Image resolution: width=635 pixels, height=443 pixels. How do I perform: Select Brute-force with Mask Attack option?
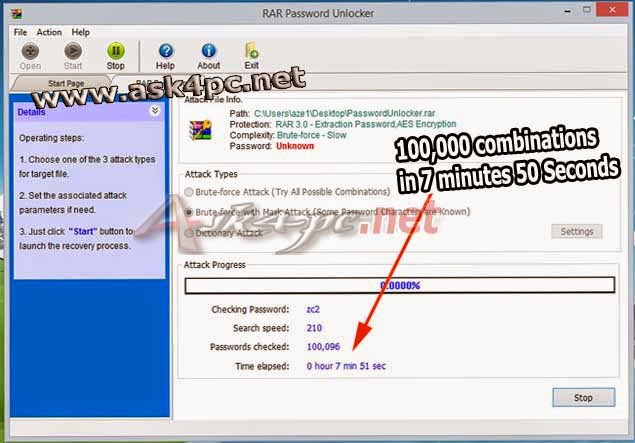tap(189, 212)
